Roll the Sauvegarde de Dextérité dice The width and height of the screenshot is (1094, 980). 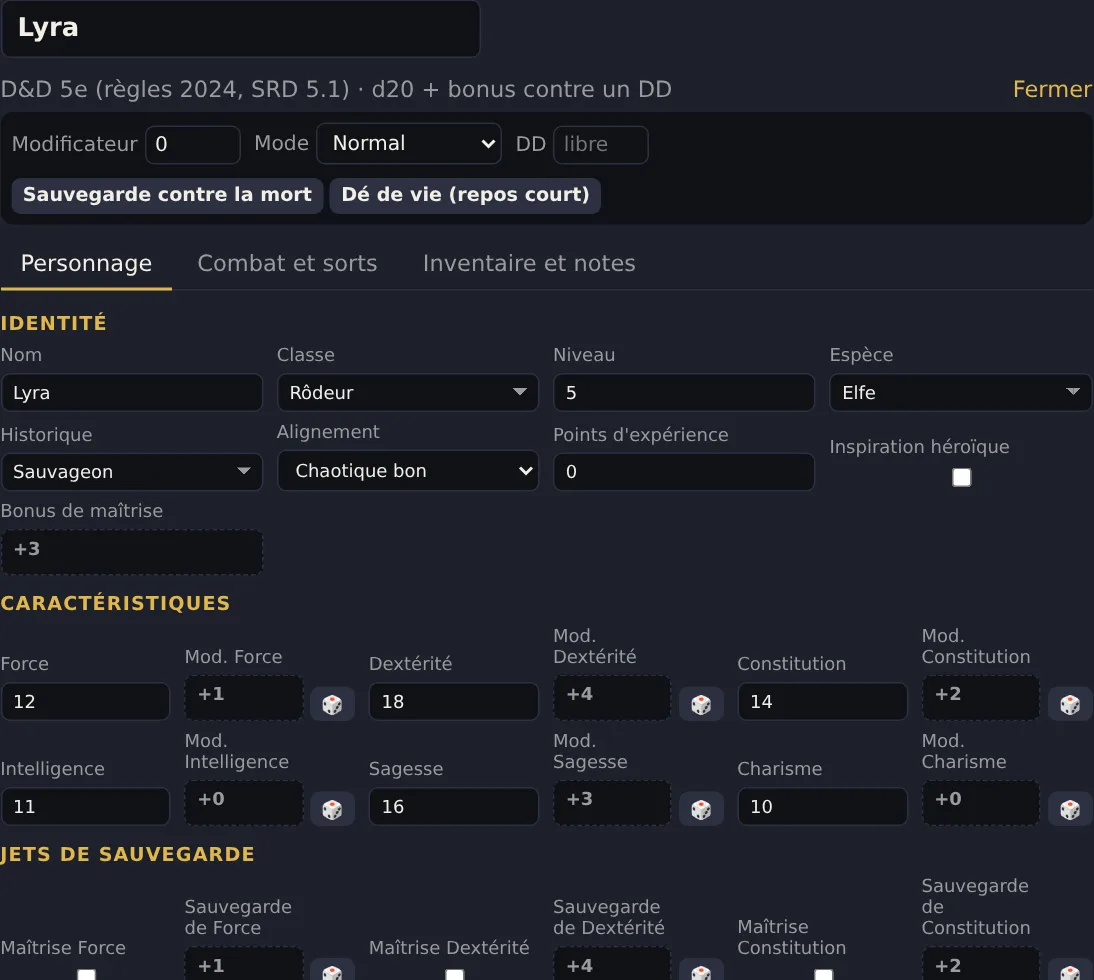click(700, 970)
